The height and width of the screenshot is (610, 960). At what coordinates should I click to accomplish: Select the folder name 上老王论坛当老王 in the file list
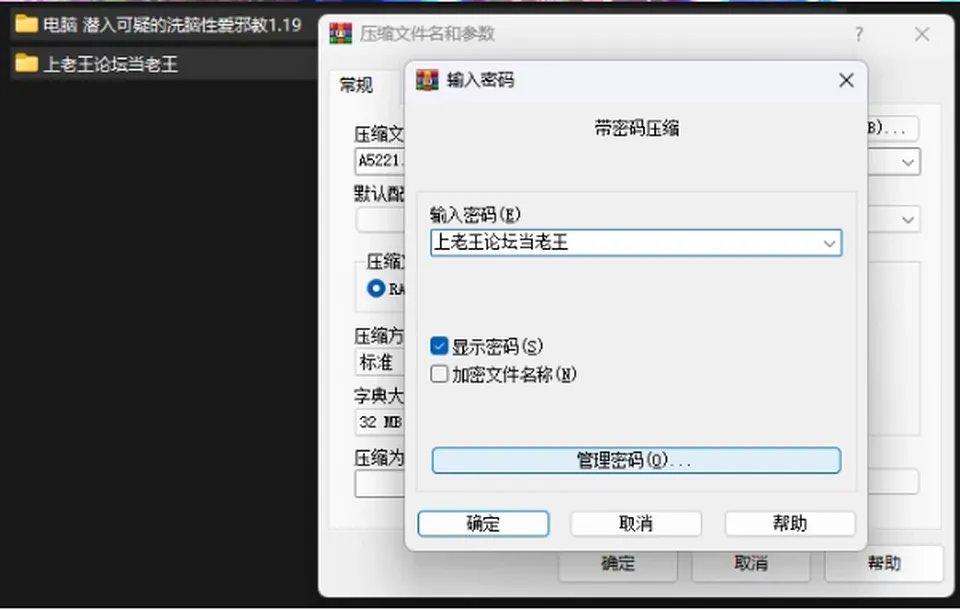(111, 64)
